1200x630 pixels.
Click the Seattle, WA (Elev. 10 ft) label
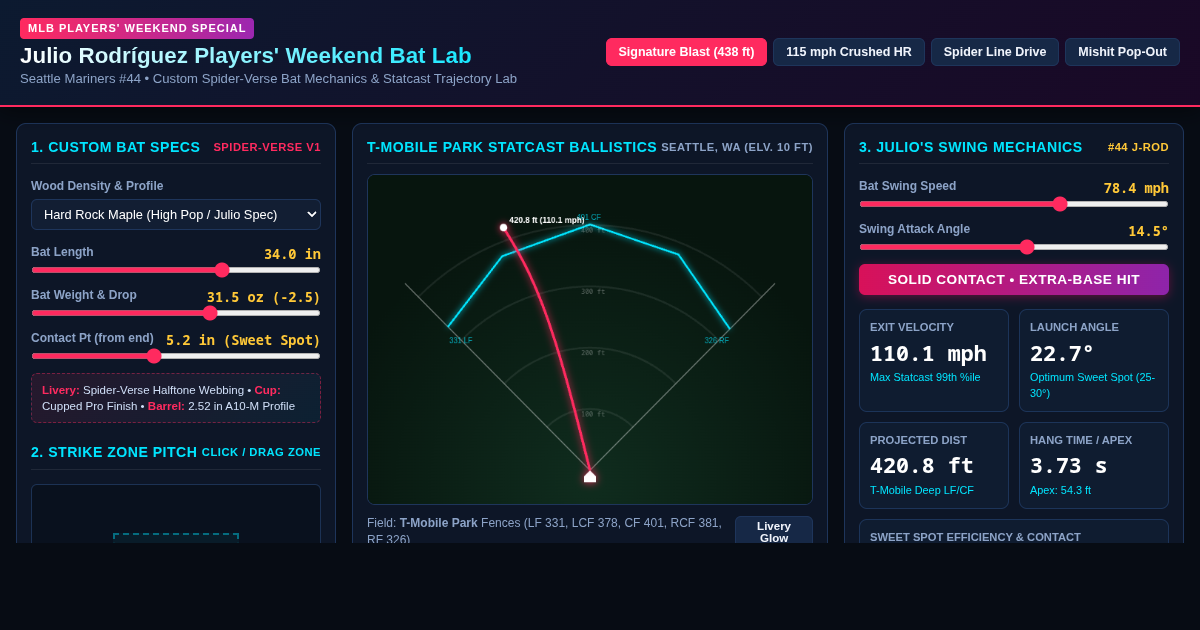(737, 147)
